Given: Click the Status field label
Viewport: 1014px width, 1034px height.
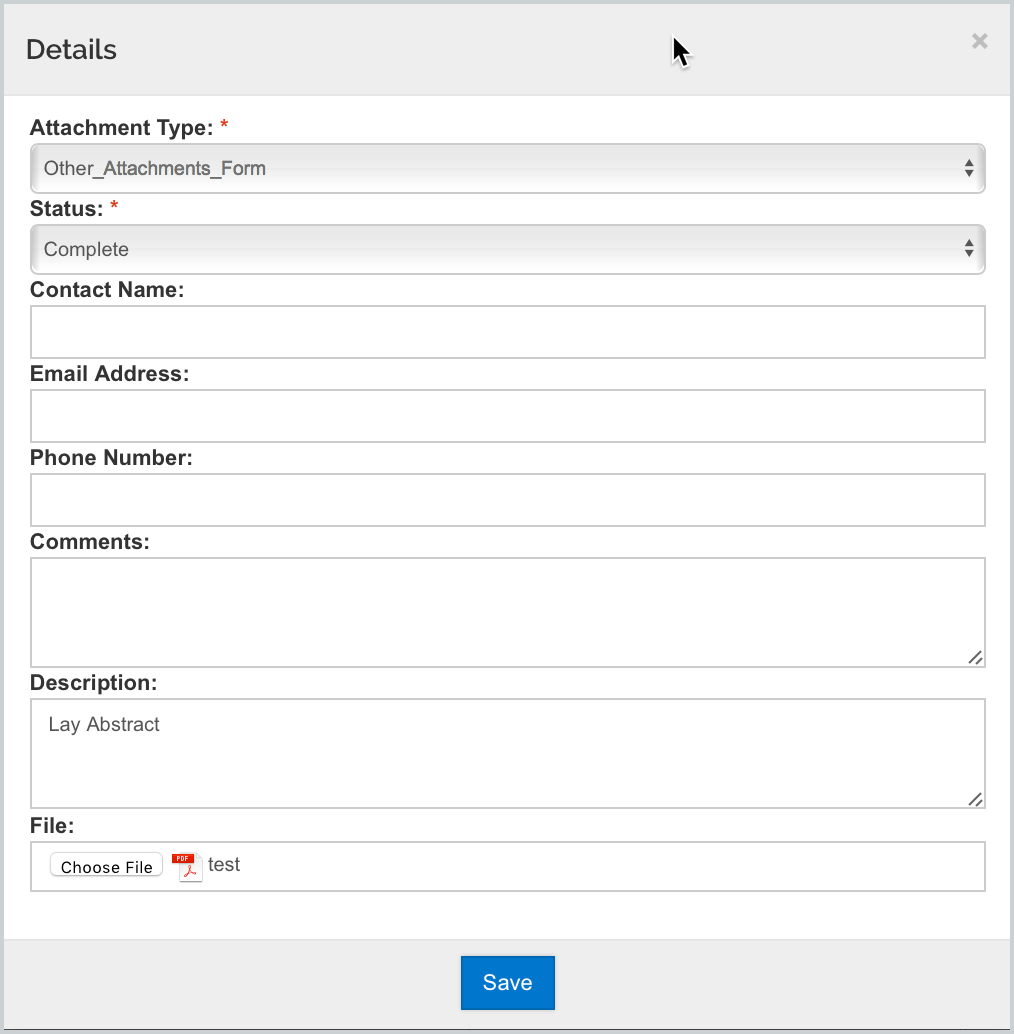Looking at the screenshot, I should pos(67,208).
